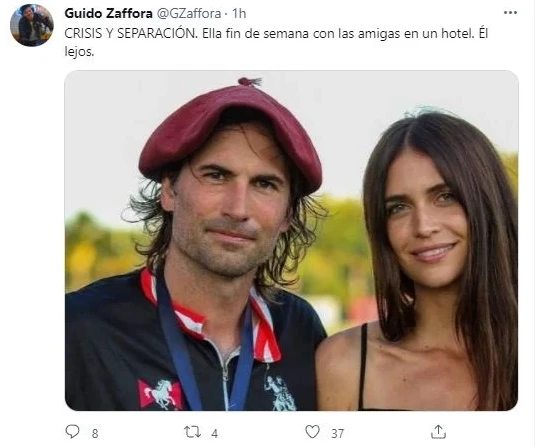This screenshot has height=446, width=536.
Task: Open the 1h tweet timestamp
Action: point(239,13)
